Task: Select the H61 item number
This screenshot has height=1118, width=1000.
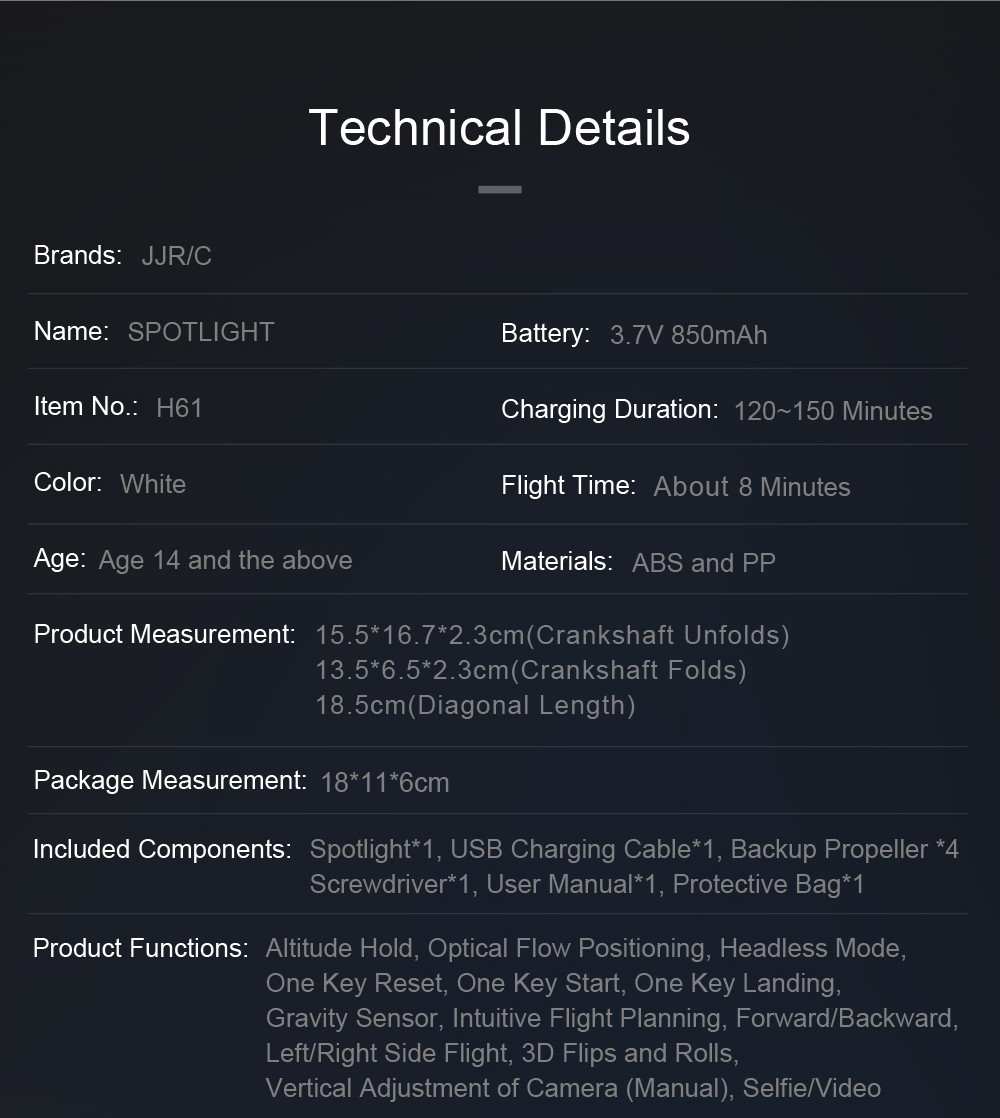Action: click(179, 408)
